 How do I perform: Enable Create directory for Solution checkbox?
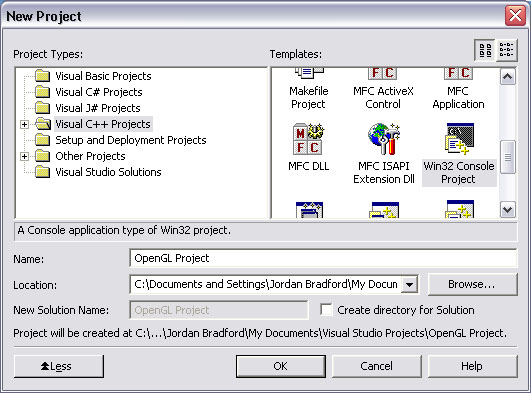pos(326,310)
